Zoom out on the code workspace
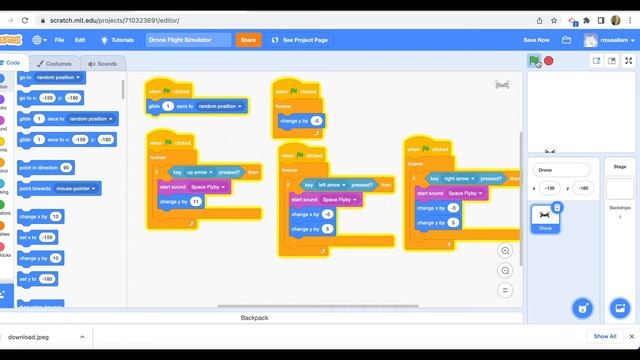 point(505,271)
